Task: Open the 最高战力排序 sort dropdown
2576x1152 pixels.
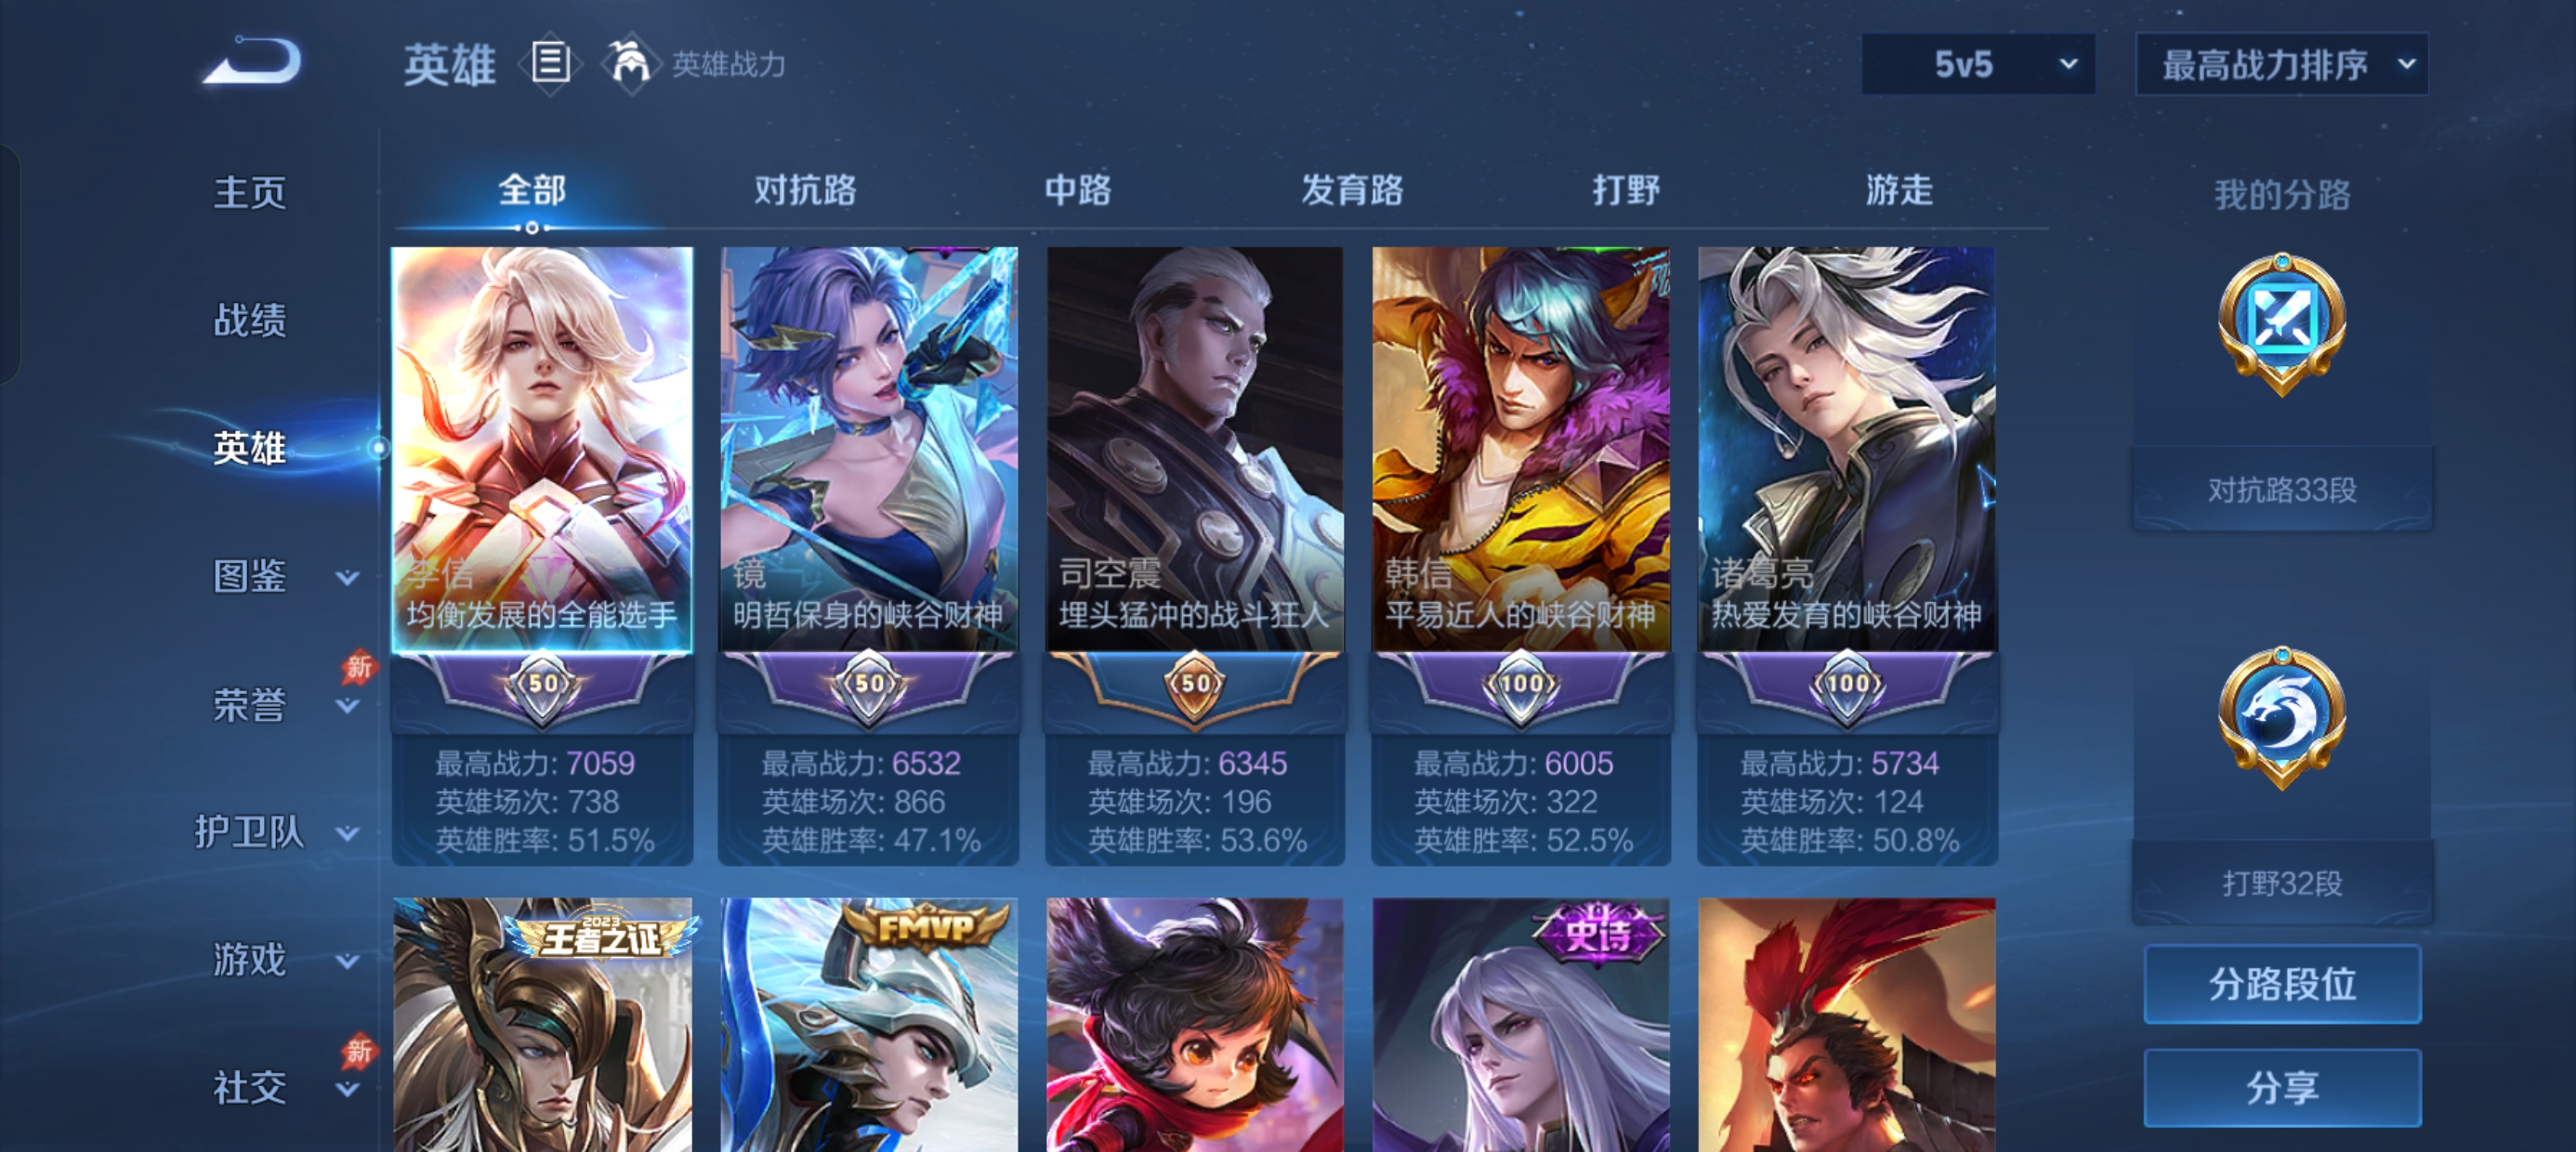Action: click(x=2282, y=65)
